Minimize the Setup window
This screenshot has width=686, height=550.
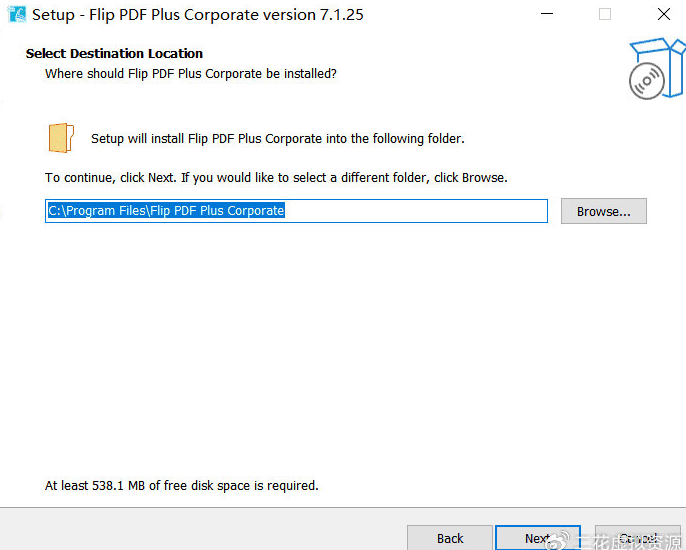coord(547,15)
